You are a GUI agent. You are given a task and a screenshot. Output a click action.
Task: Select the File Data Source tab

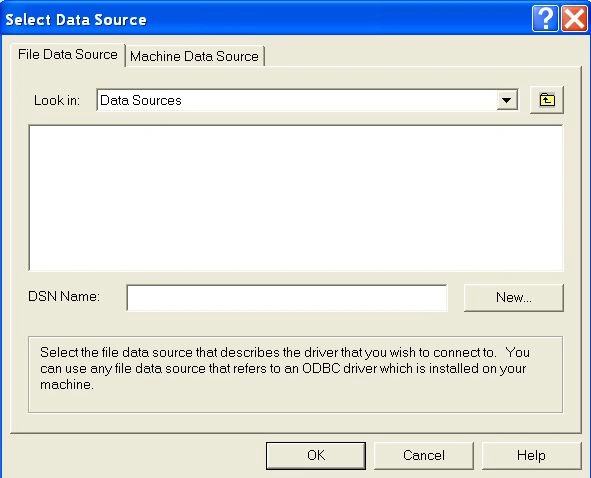(68, 55)
